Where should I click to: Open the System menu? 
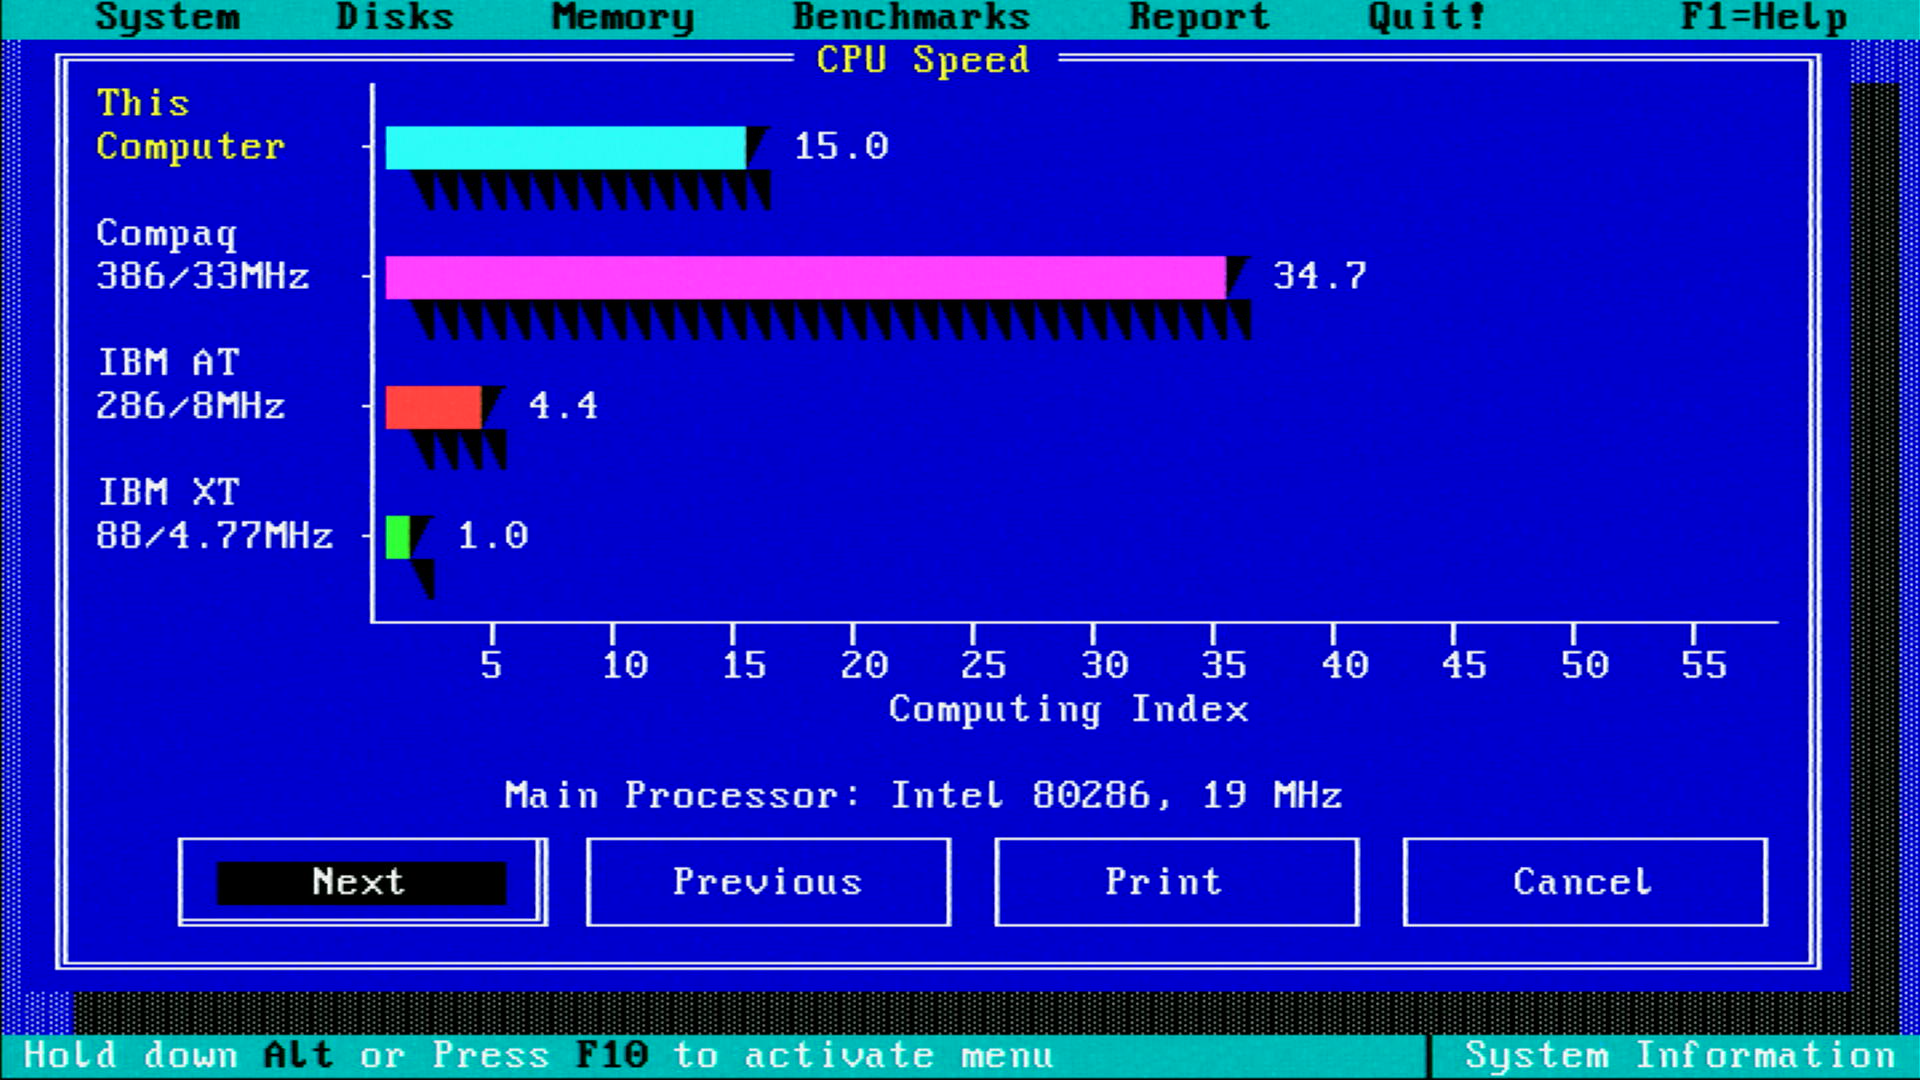coord(168,17)
